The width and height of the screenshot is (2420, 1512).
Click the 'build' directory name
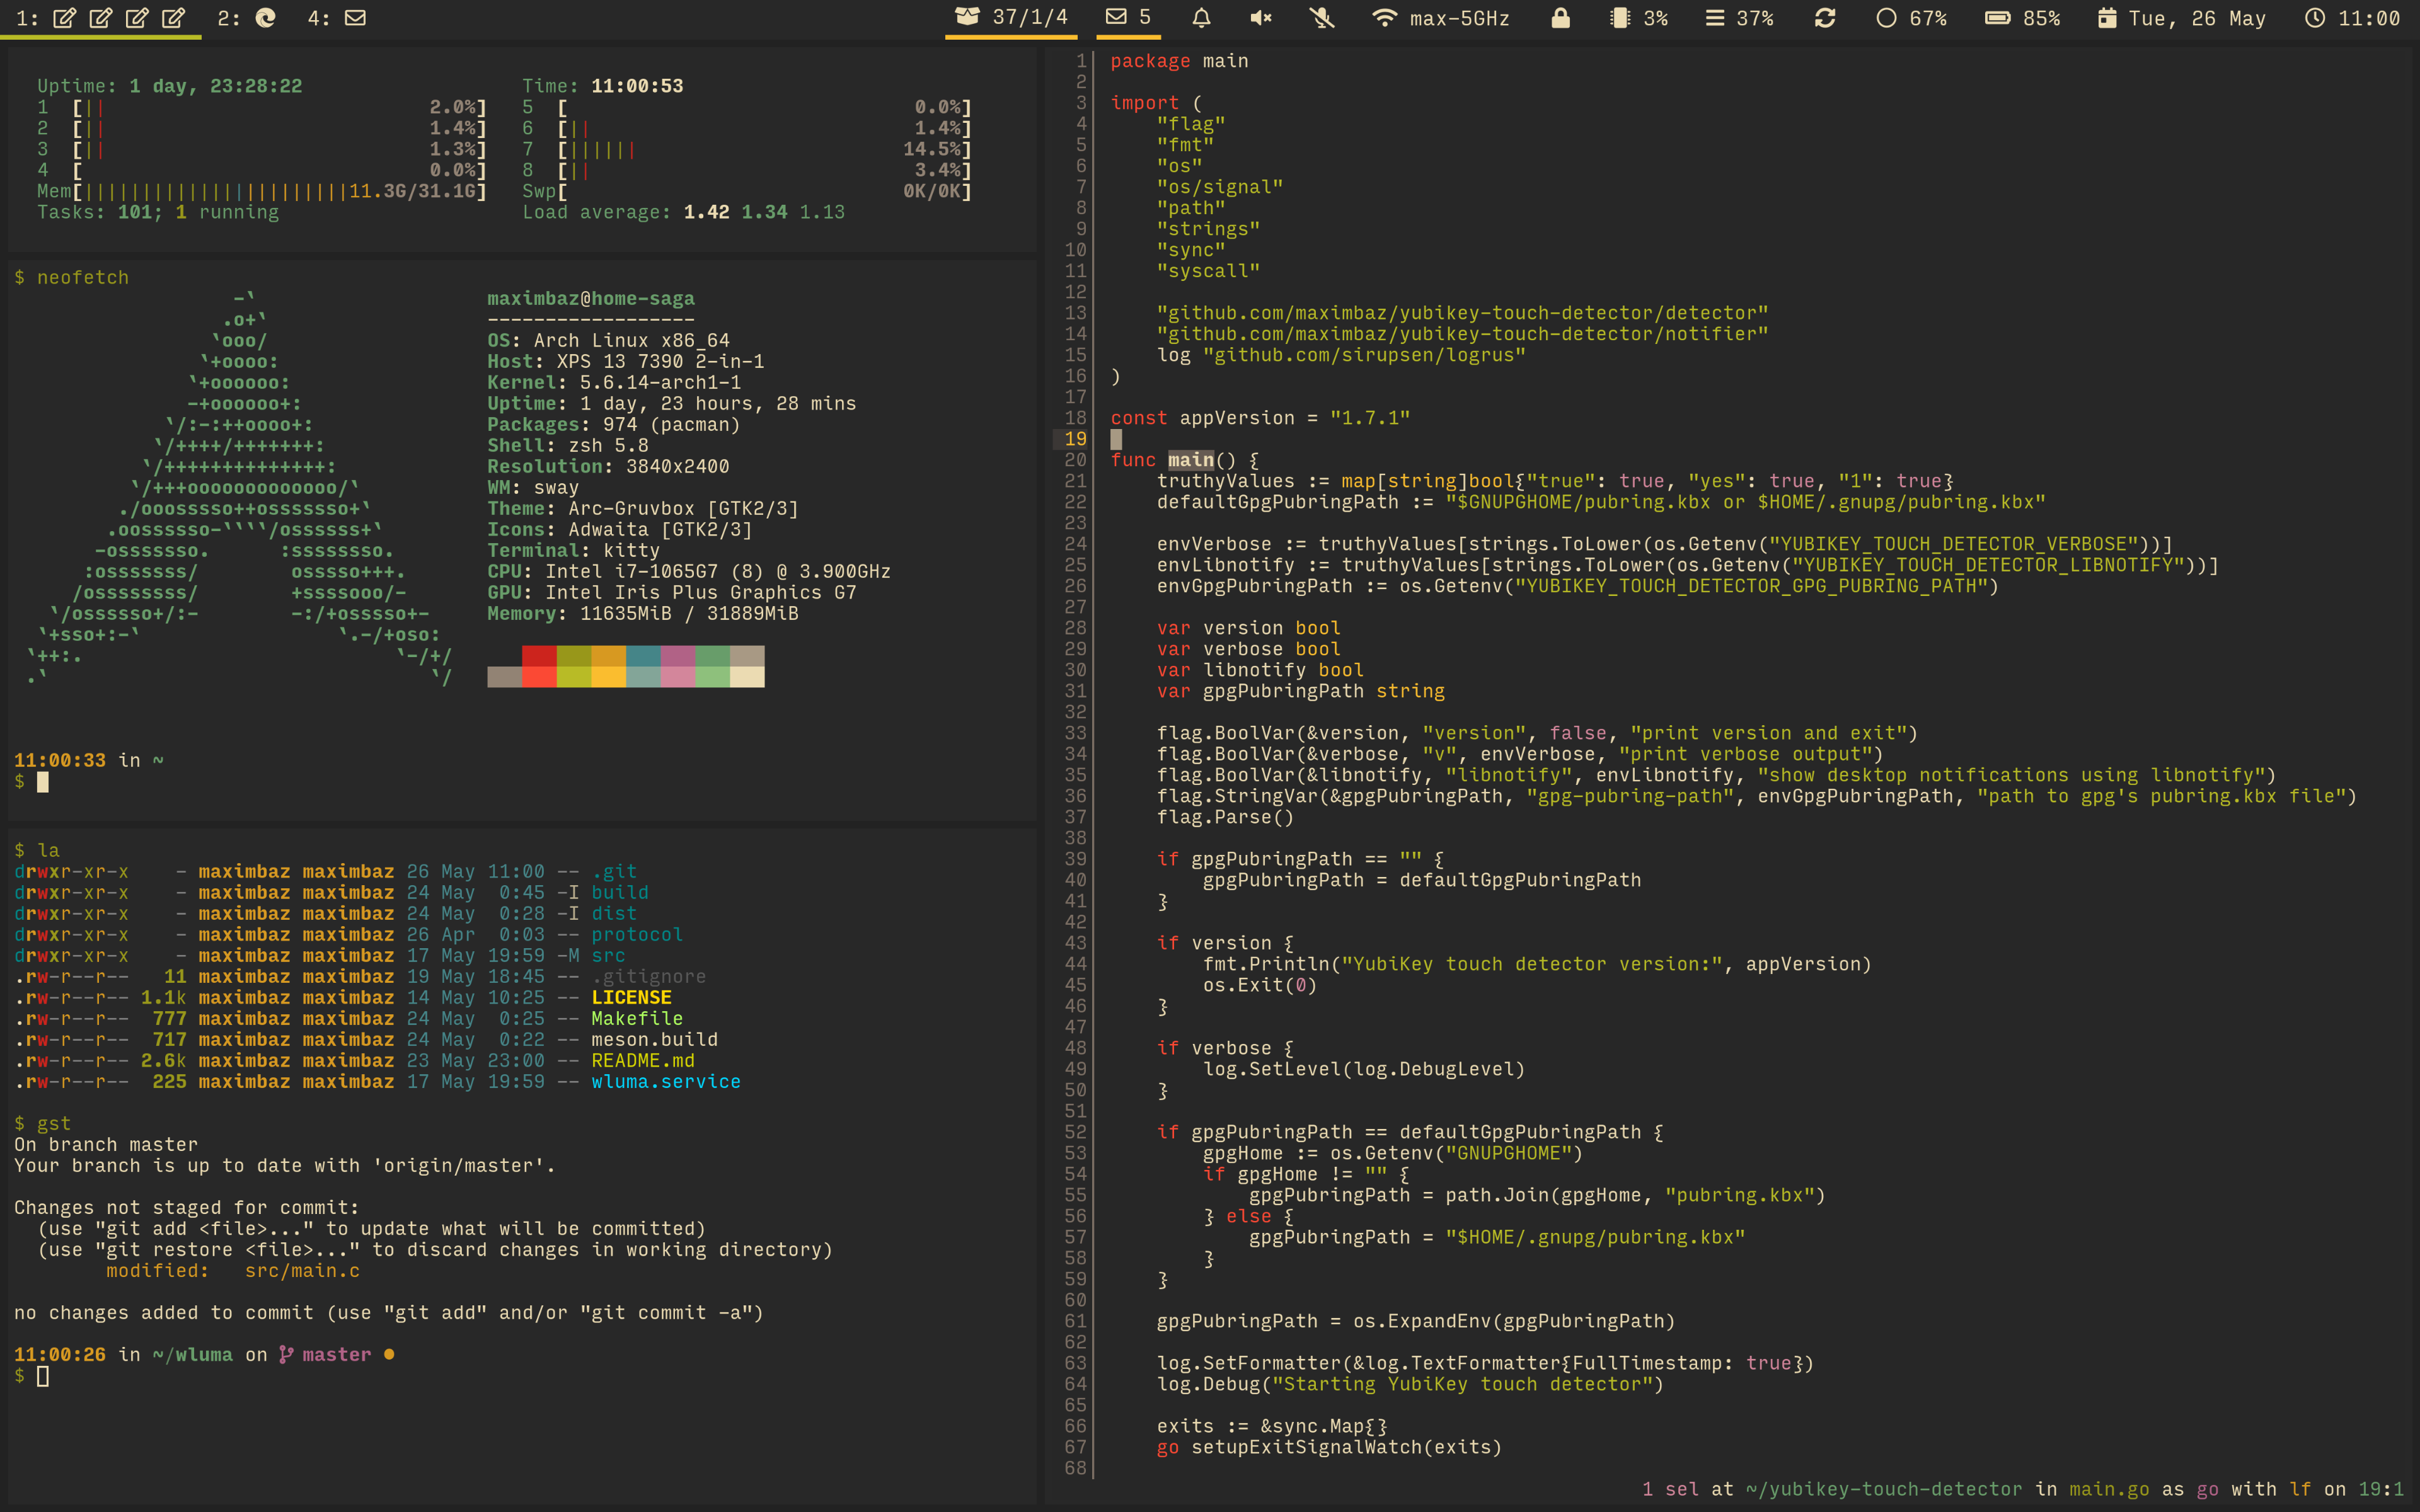coord(620,892)
